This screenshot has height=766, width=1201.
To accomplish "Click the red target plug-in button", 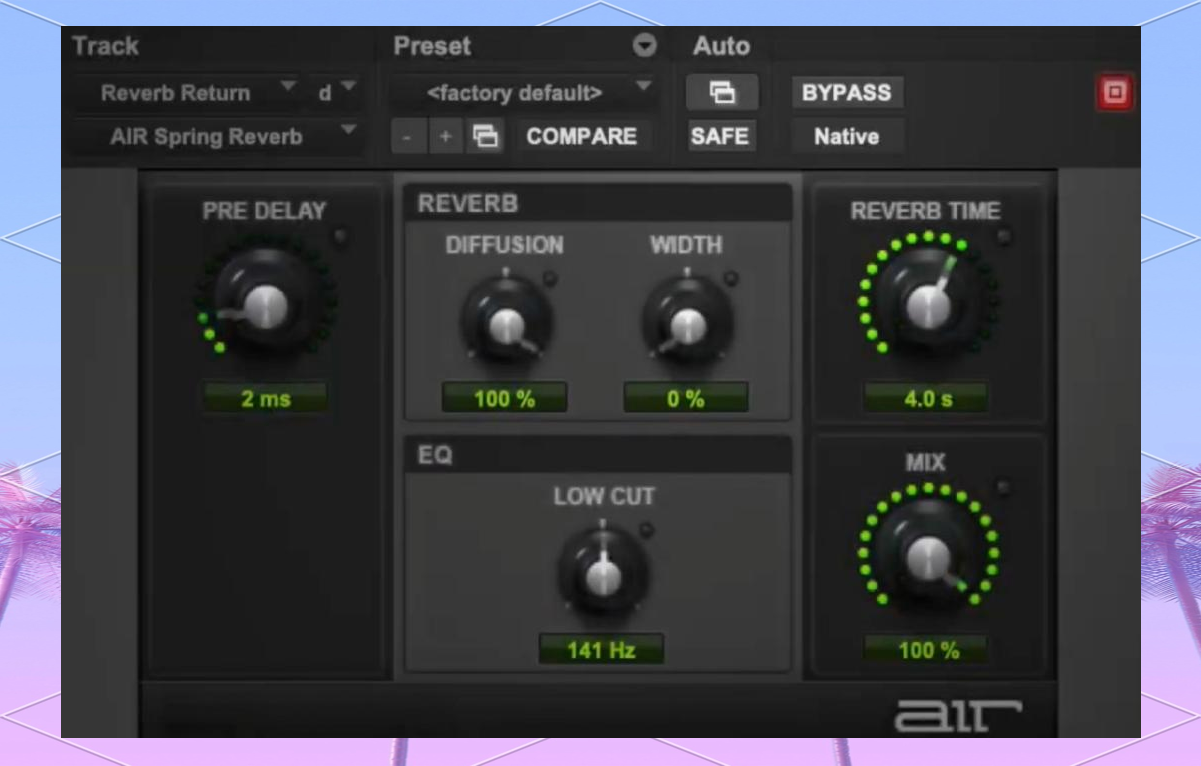I will point(1114,93).
